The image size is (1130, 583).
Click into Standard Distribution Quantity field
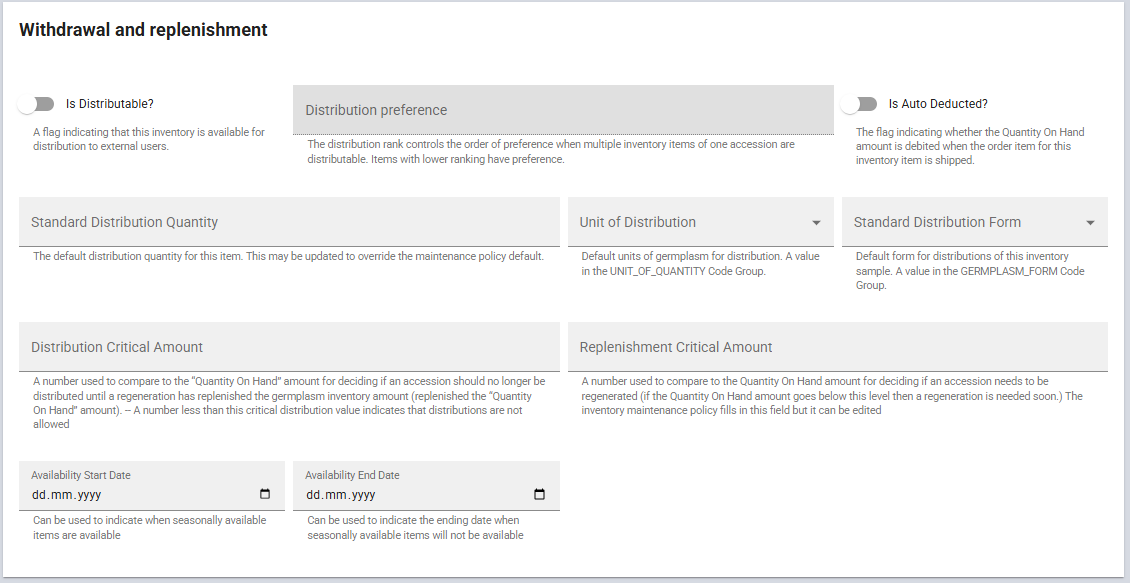tap(289, 222)
